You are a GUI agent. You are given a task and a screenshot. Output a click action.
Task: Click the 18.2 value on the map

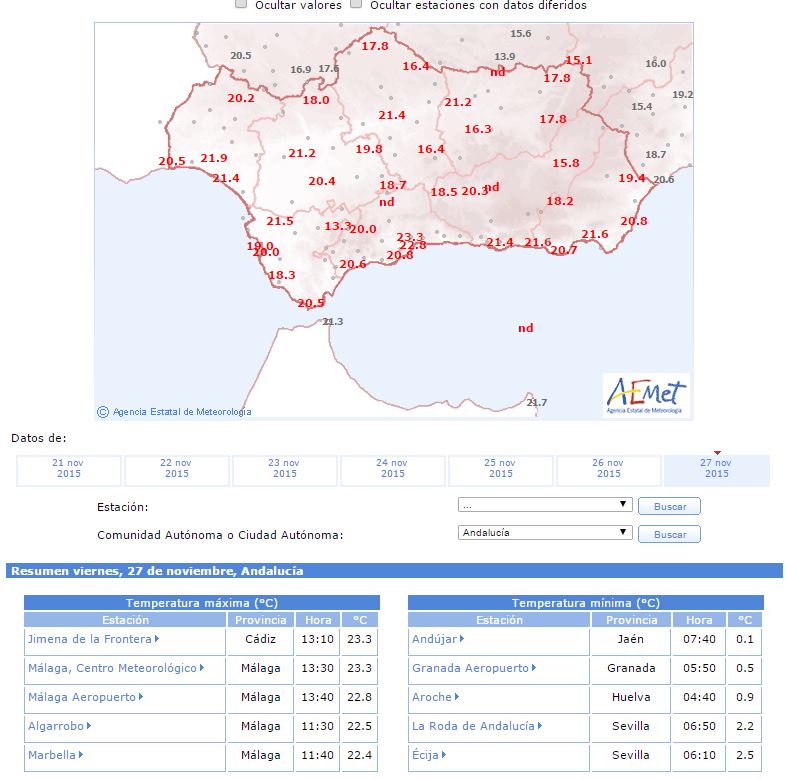tap(560, 202)
